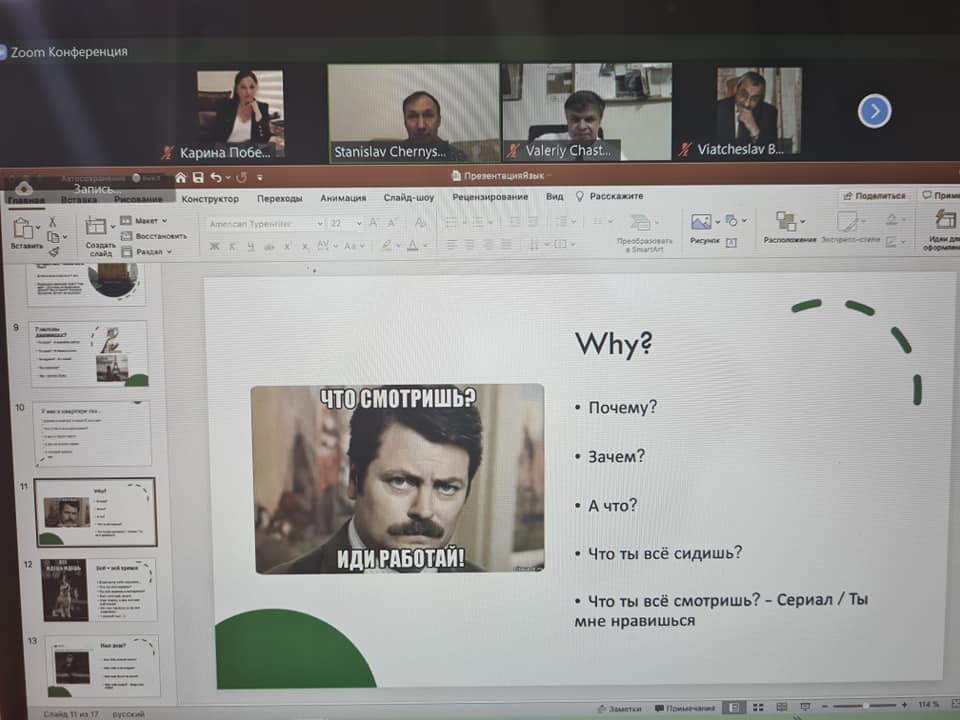Click the Home icon in PowerPoint title bar

click(x=181, y=178)
